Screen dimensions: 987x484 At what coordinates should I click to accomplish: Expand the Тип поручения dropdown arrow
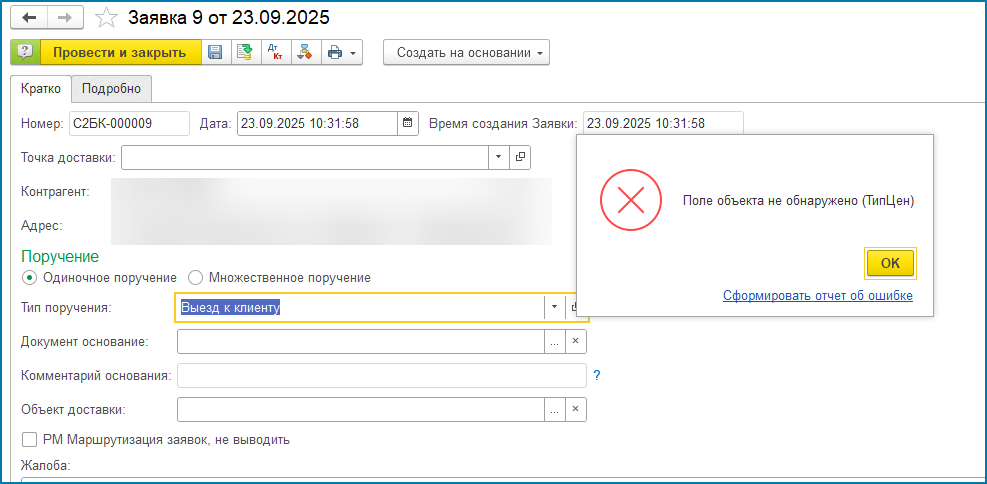tap(553, 308)
